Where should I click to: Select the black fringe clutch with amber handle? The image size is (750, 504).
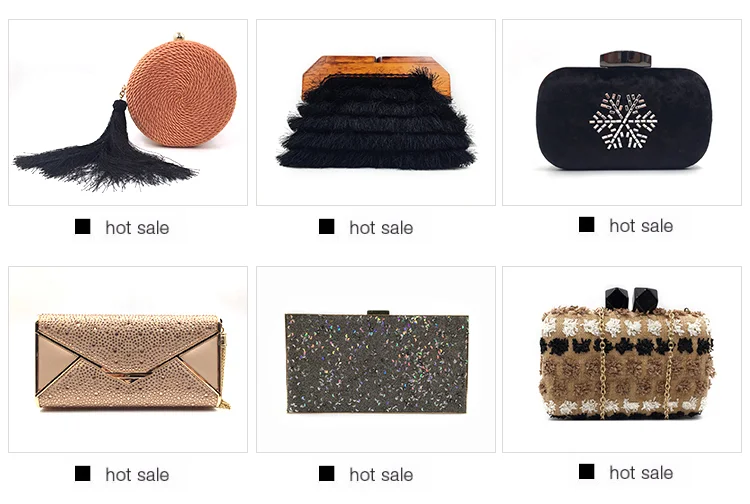376,112
